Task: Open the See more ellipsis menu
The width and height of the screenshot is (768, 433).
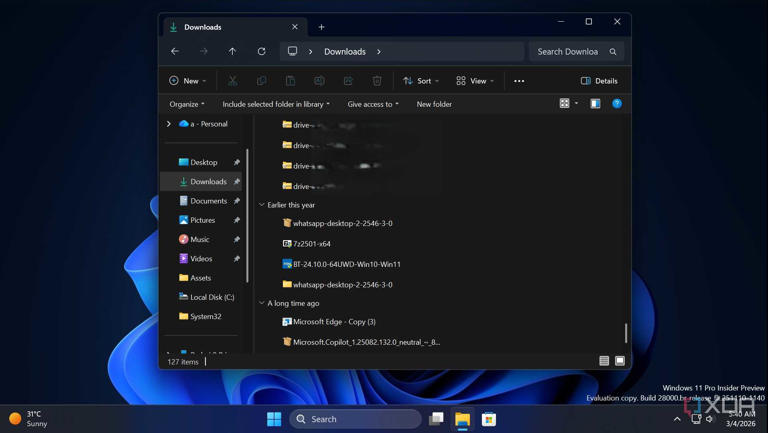Action: tap(519, 81)
